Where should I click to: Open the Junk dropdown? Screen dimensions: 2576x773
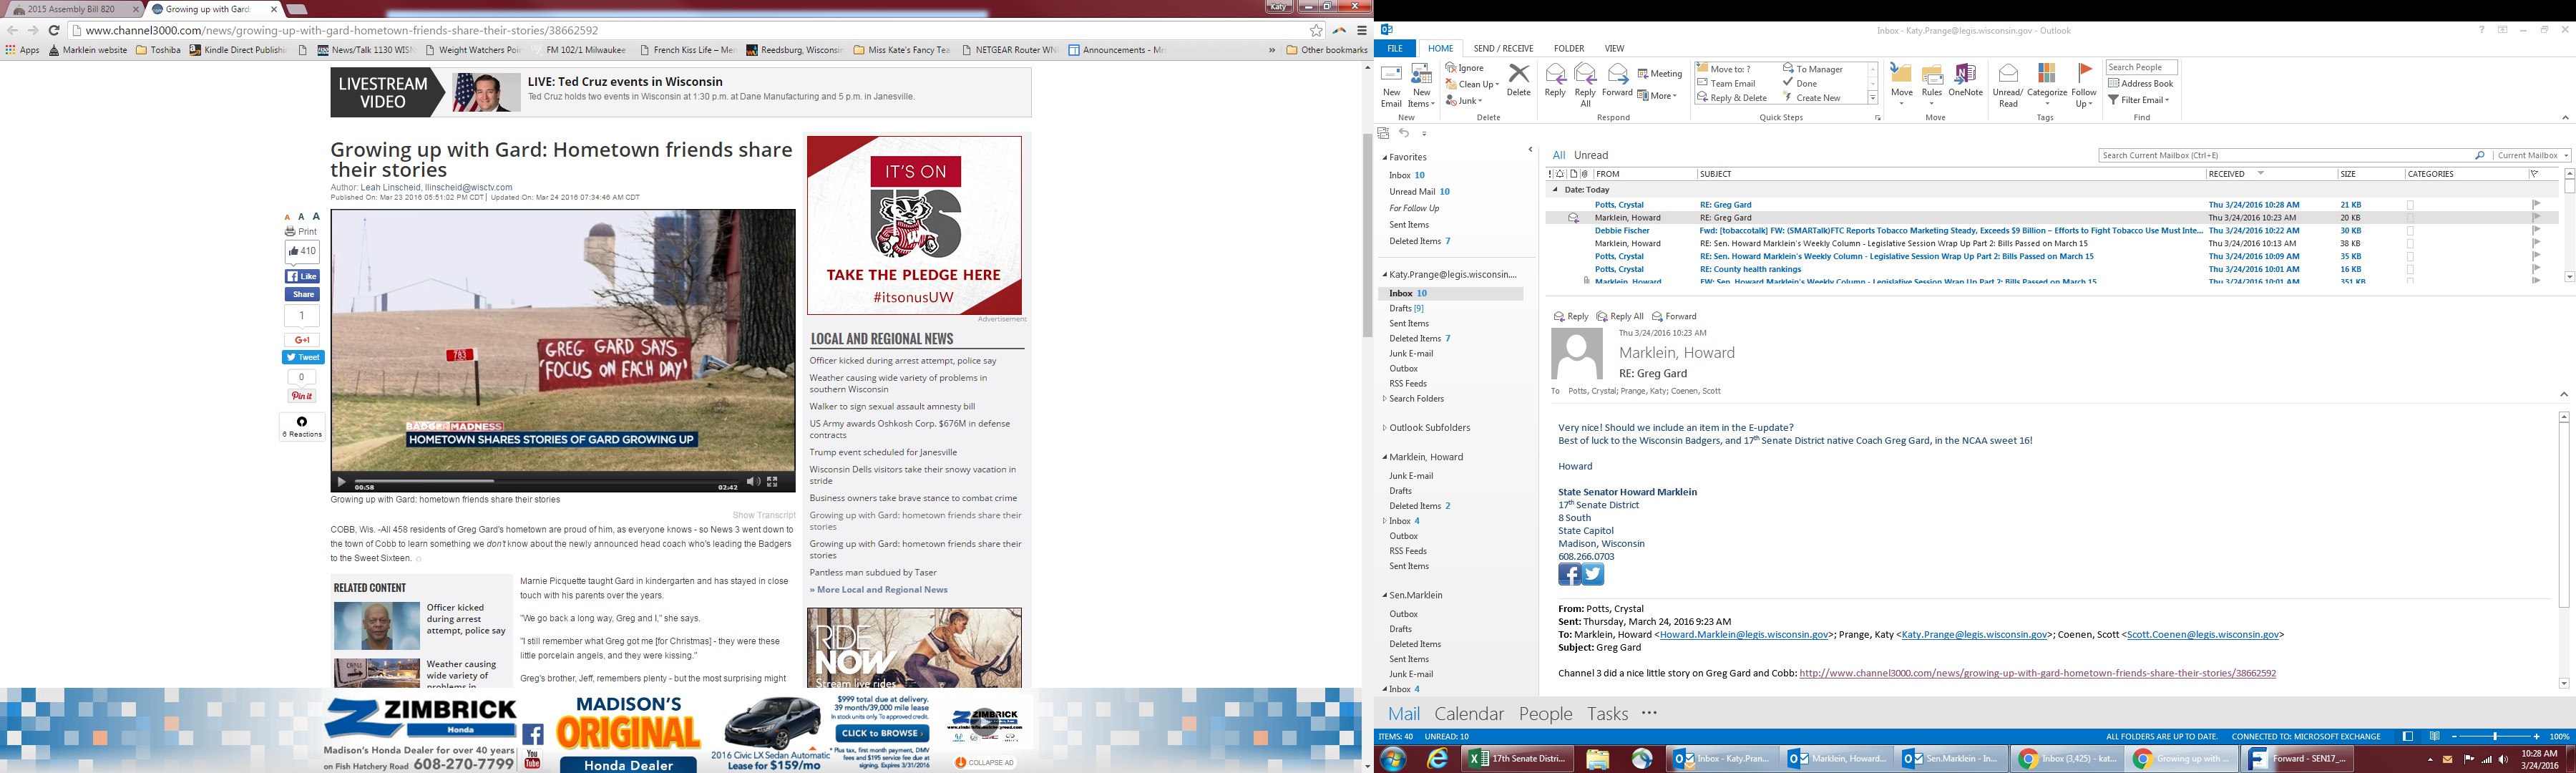pyautogui.click(x=1465, y=100)
